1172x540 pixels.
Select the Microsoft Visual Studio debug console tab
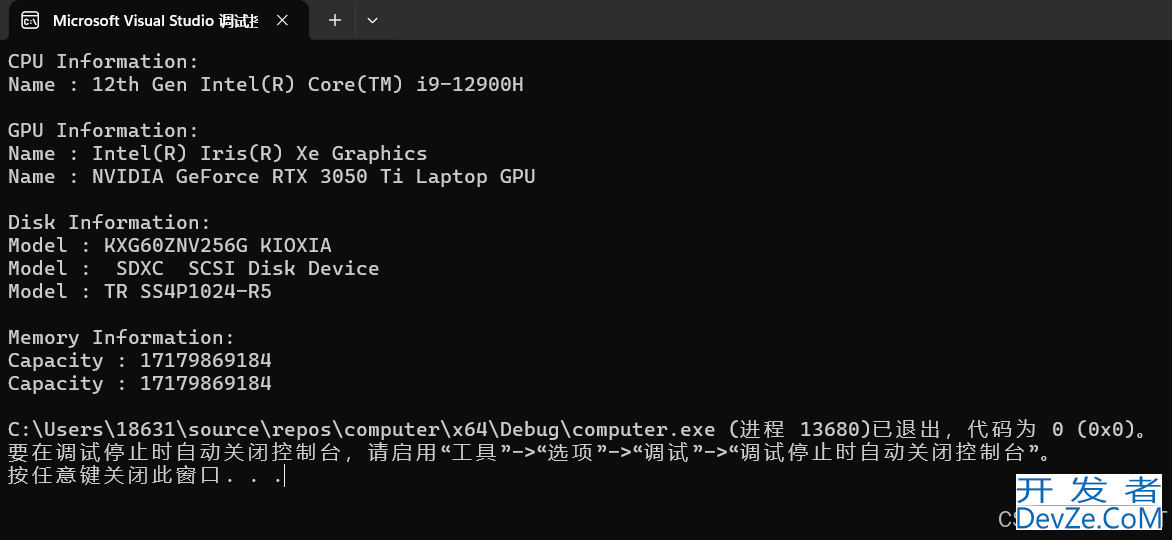point(155,20)
